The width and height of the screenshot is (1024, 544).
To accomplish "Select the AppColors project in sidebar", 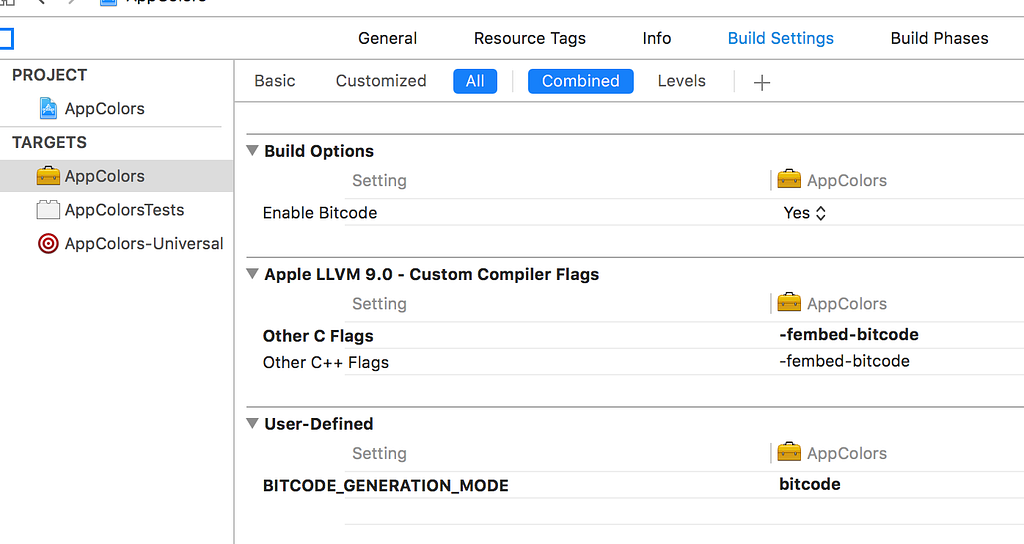I will 104,108.
